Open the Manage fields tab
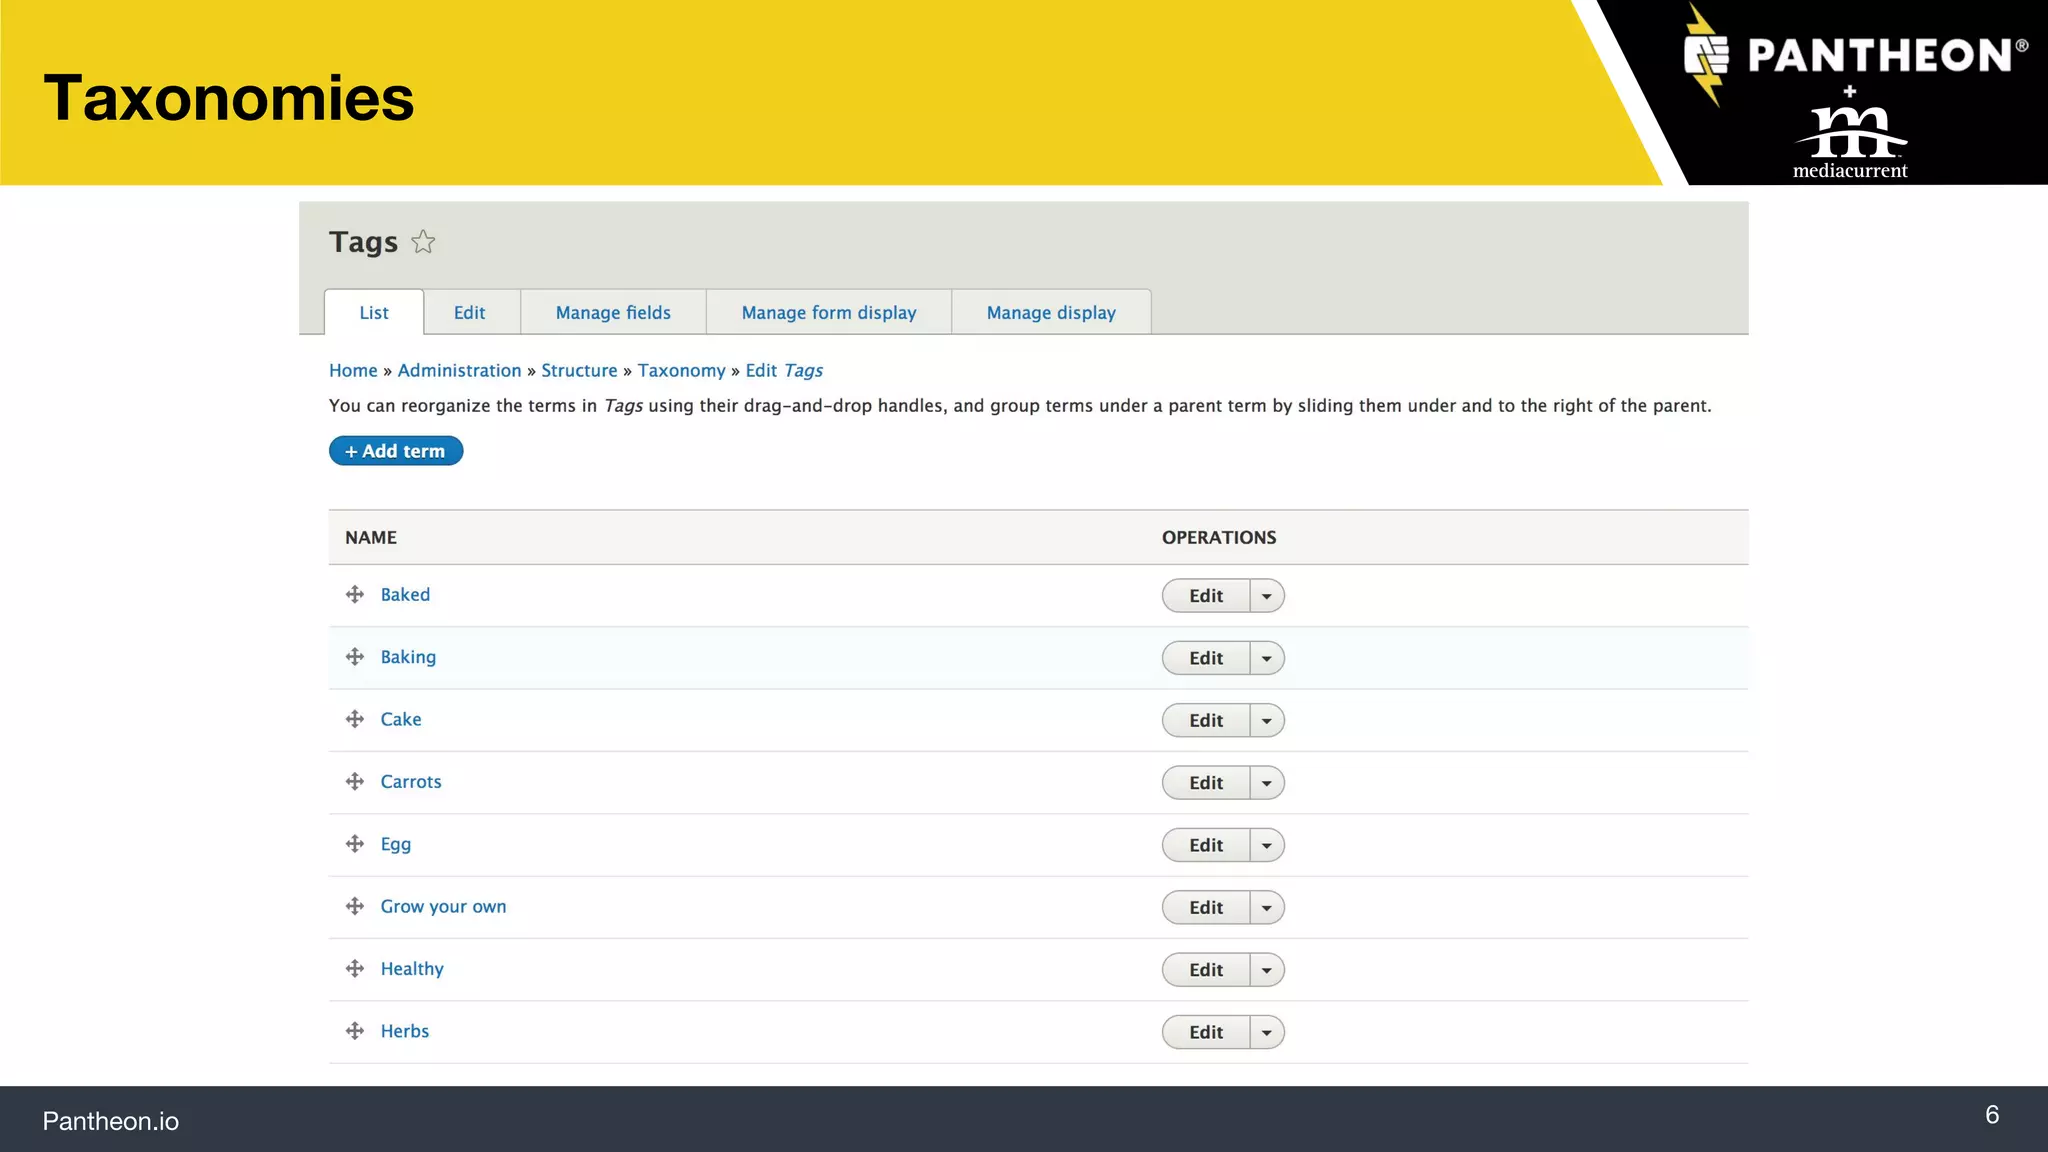This screenshot has width=2048, height=1152. click(x=613, y=313)
